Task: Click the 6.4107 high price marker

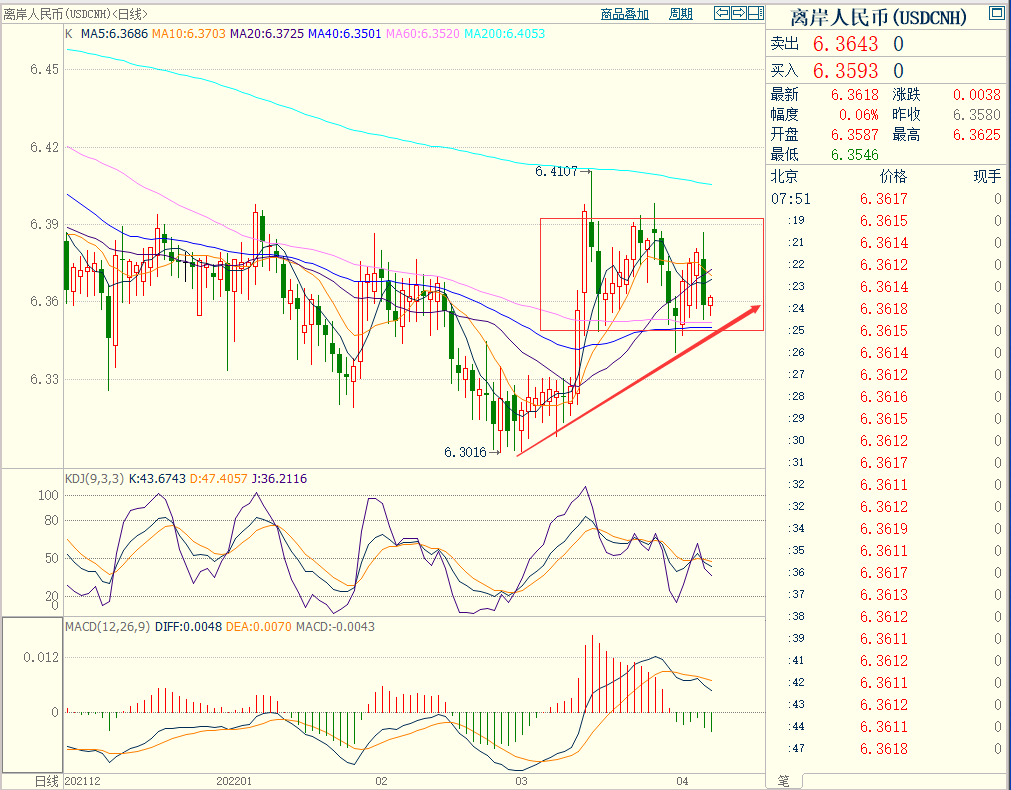Action: tap(556, 171)
